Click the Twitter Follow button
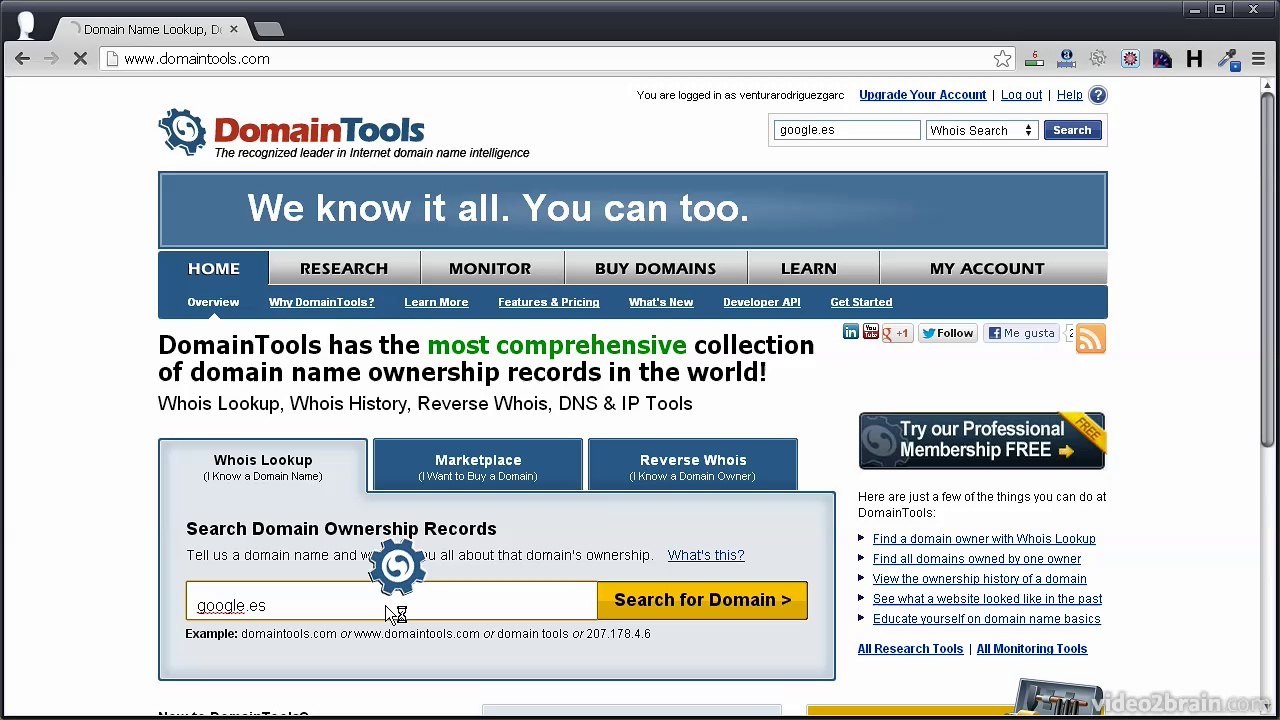The height and width of the screenshot is (720, 1280). pos(947,333)
